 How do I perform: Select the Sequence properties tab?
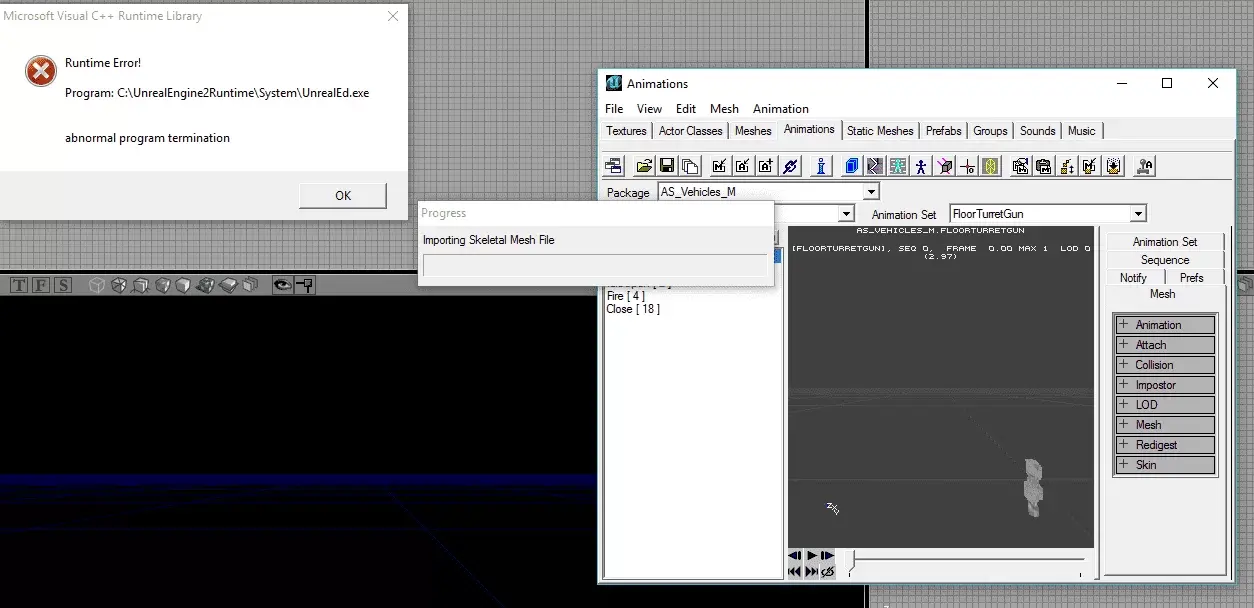pyautogui.click(x=1164, y=260)
